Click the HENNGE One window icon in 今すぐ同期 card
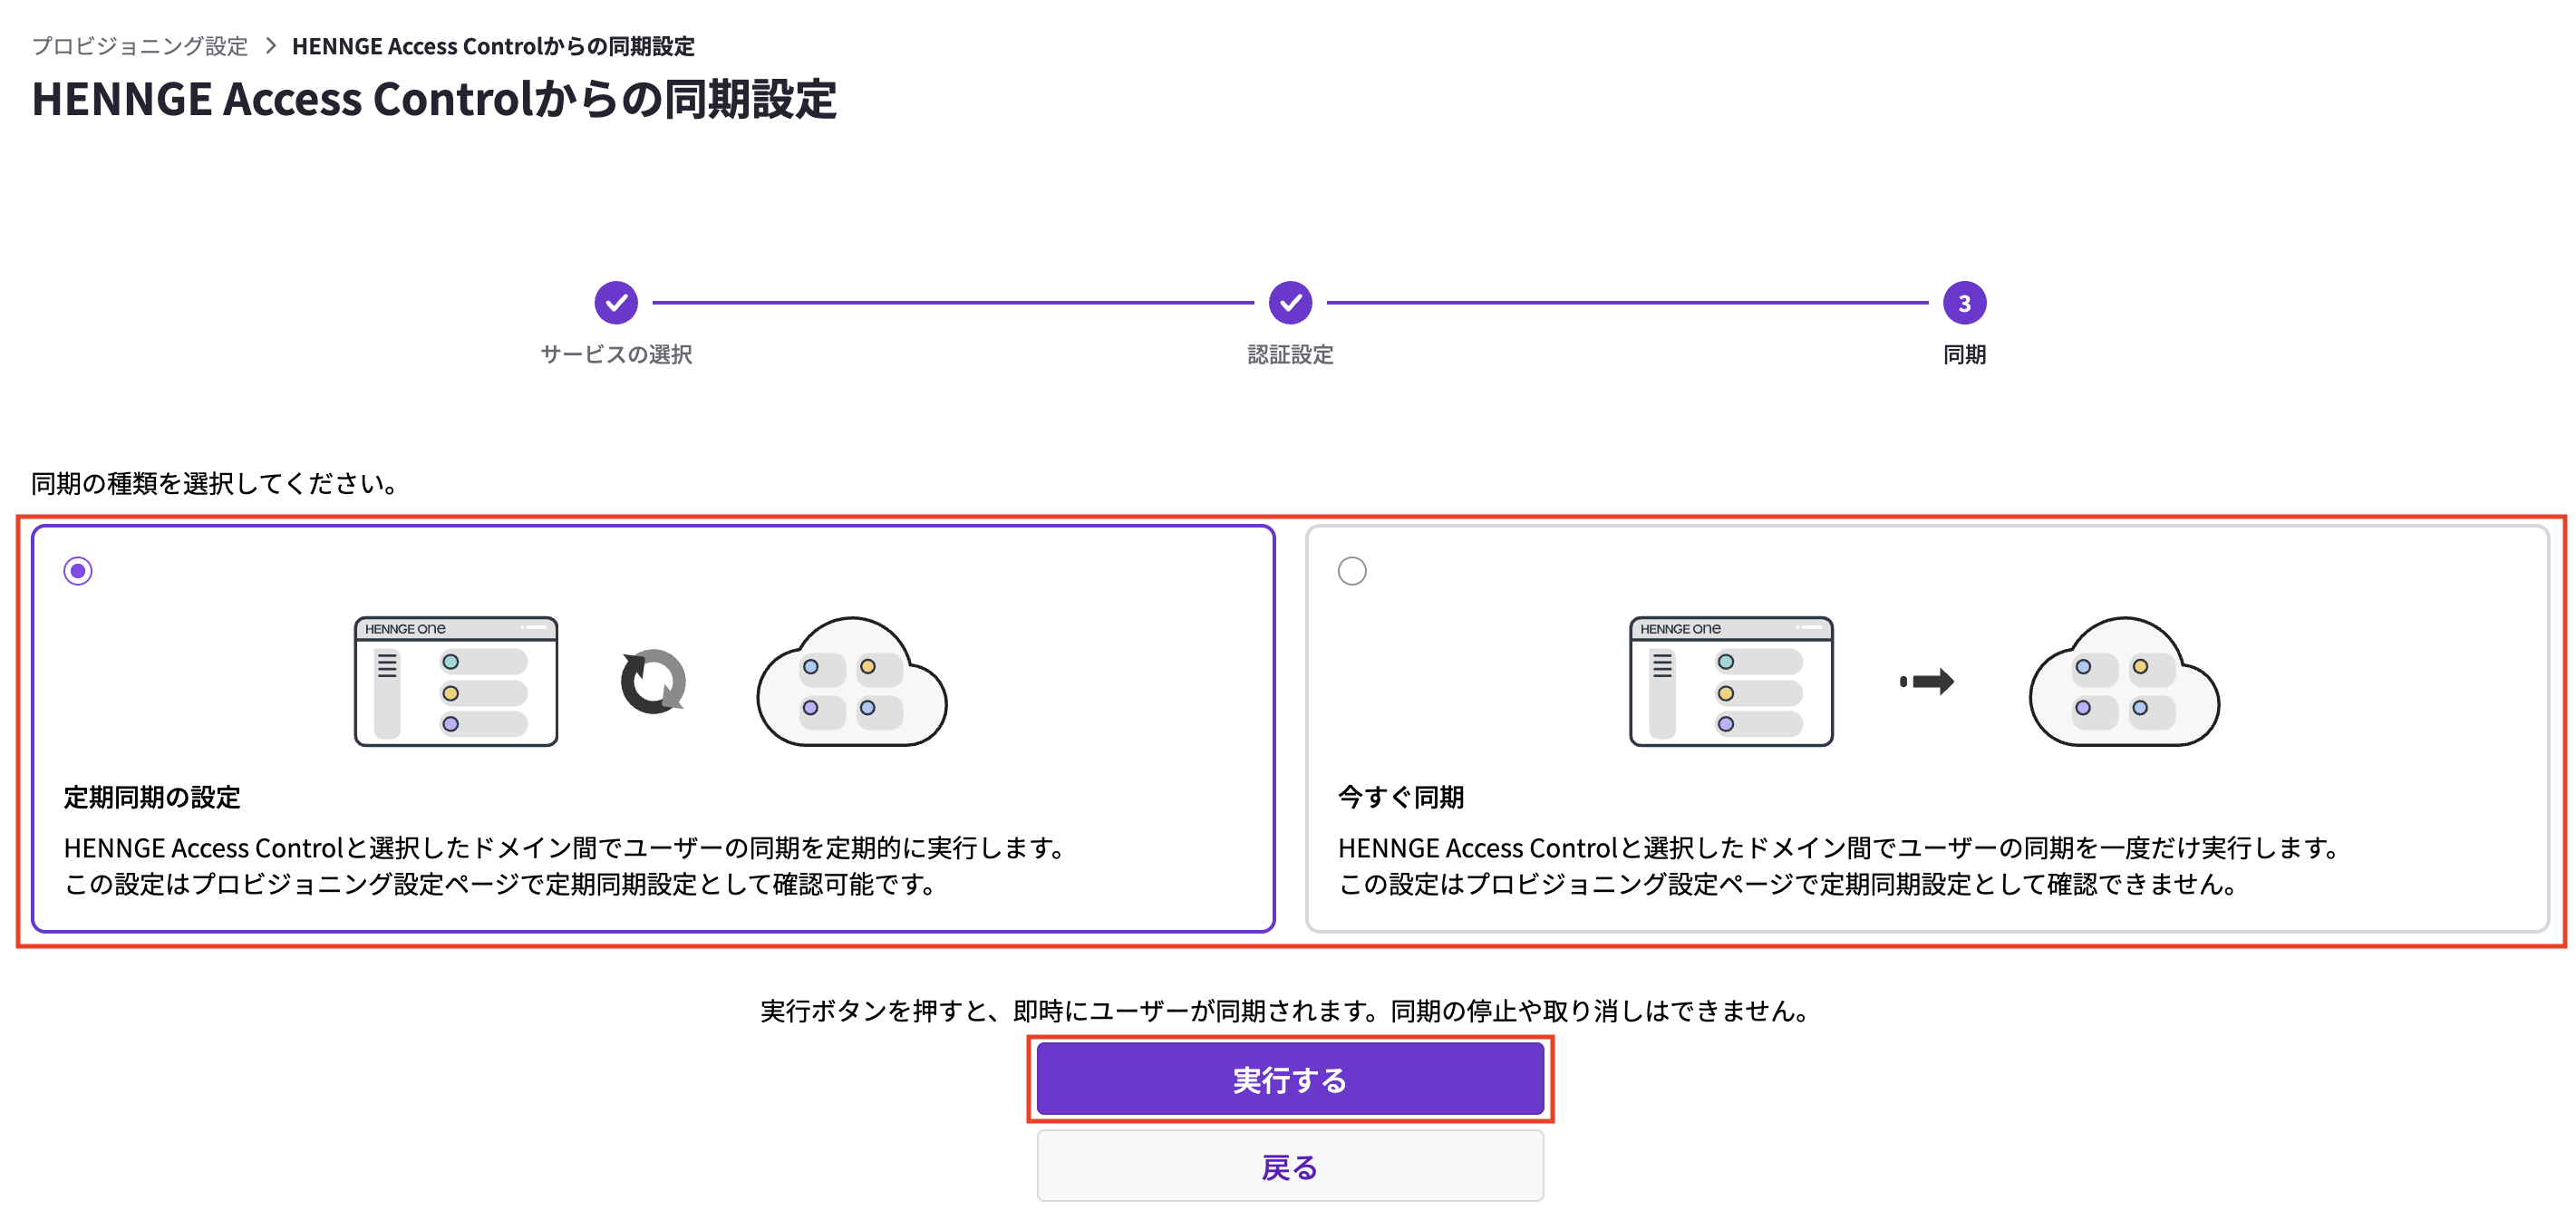Image resolution: width=2576 pixels, height=1220 pixels. tap(1731, 681)
